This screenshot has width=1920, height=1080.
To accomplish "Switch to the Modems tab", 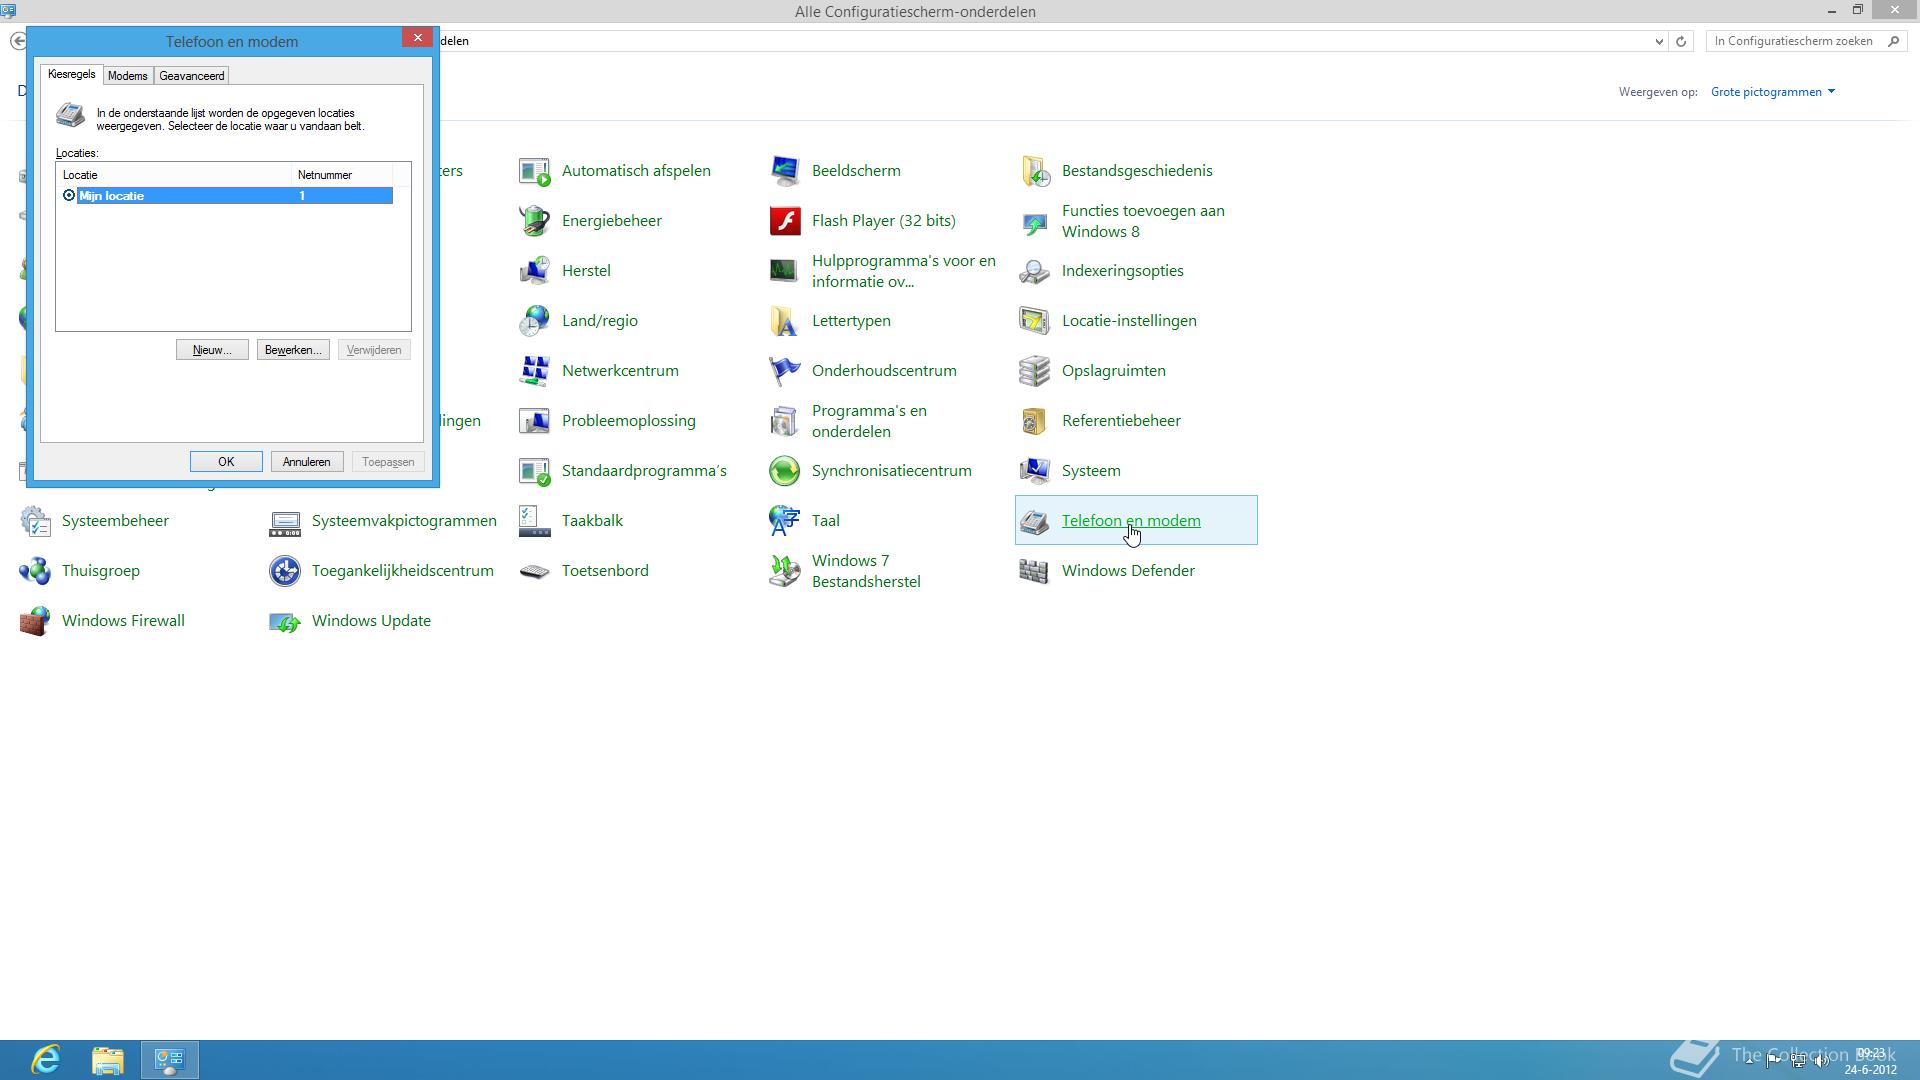I will click(127, 76).
